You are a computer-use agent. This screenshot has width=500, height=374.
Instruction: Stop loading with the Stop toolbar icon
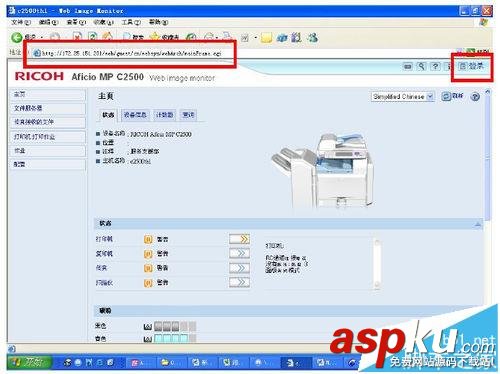point(77,37)
